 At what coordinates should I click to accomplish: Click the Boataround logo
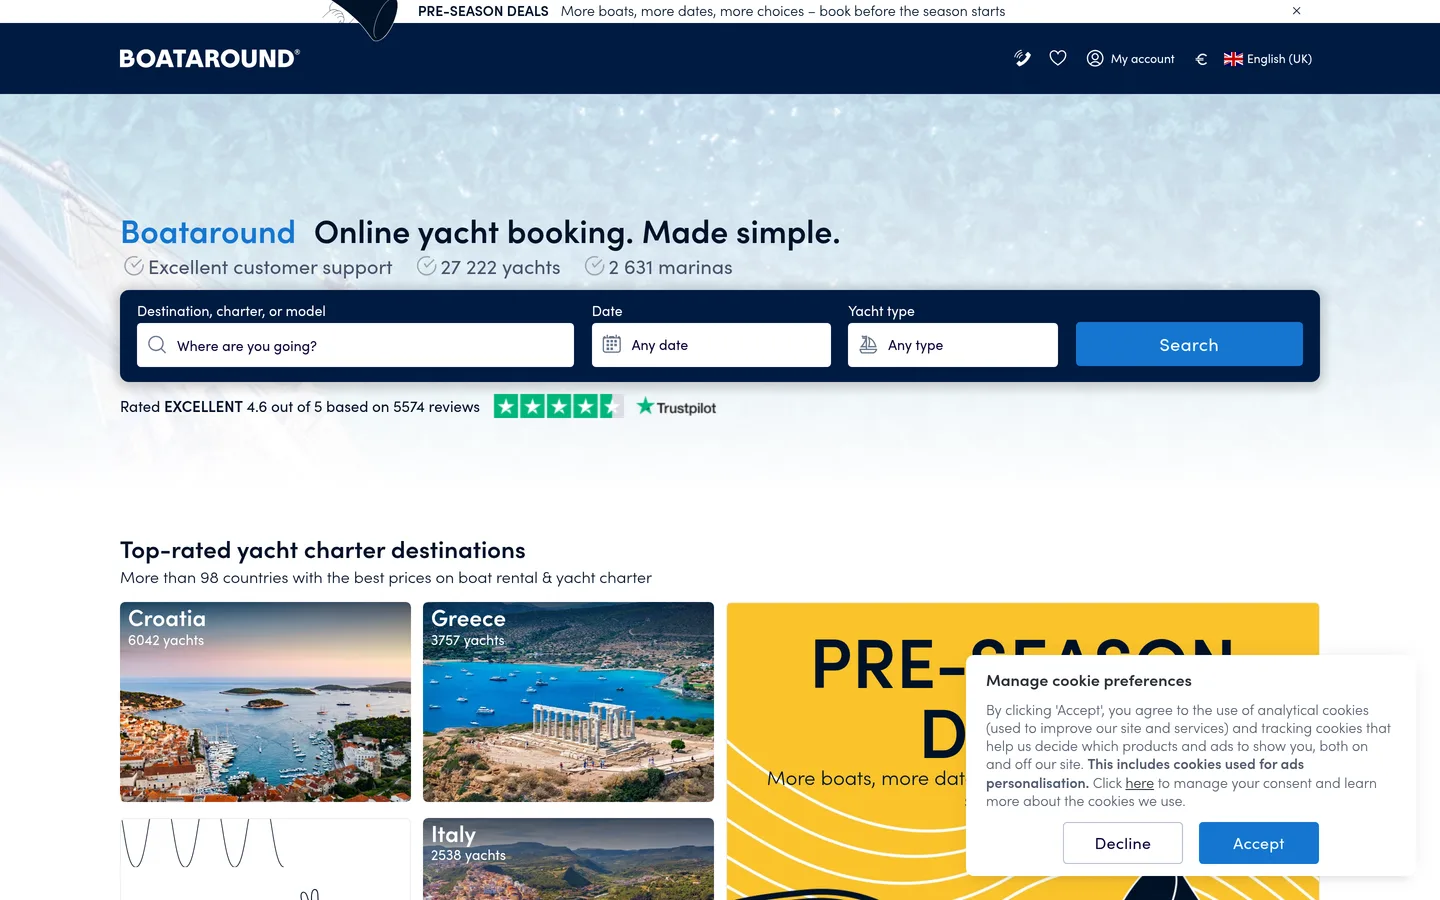[x=210, y=59]
